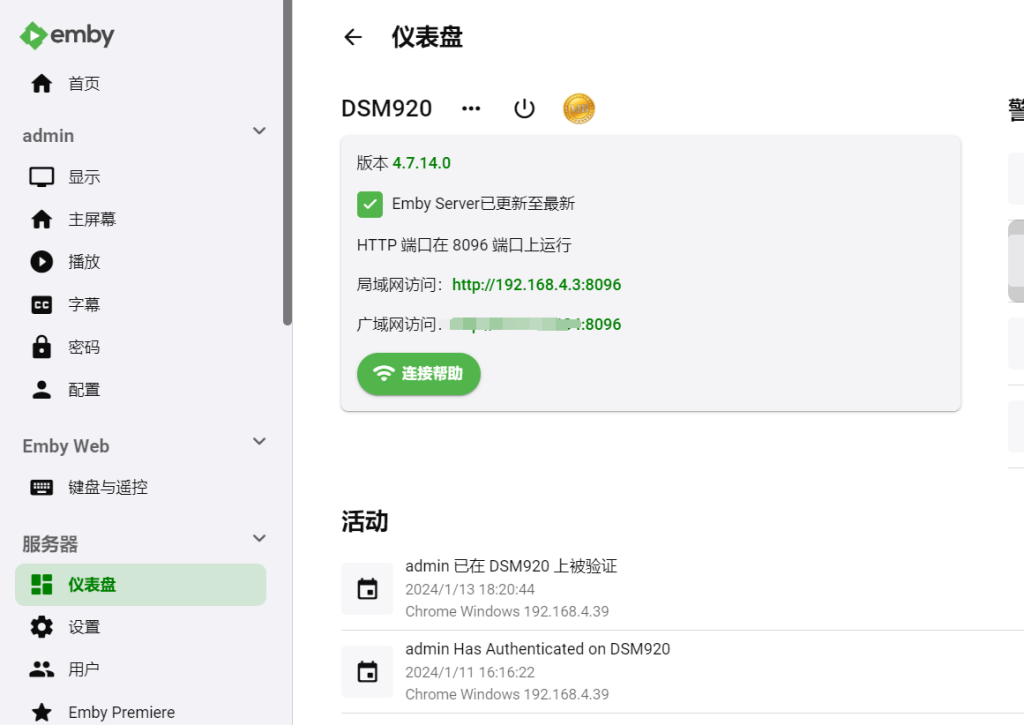1024x725 pixels.
Task: Select 显示 menu item
Action: point(140,177)
